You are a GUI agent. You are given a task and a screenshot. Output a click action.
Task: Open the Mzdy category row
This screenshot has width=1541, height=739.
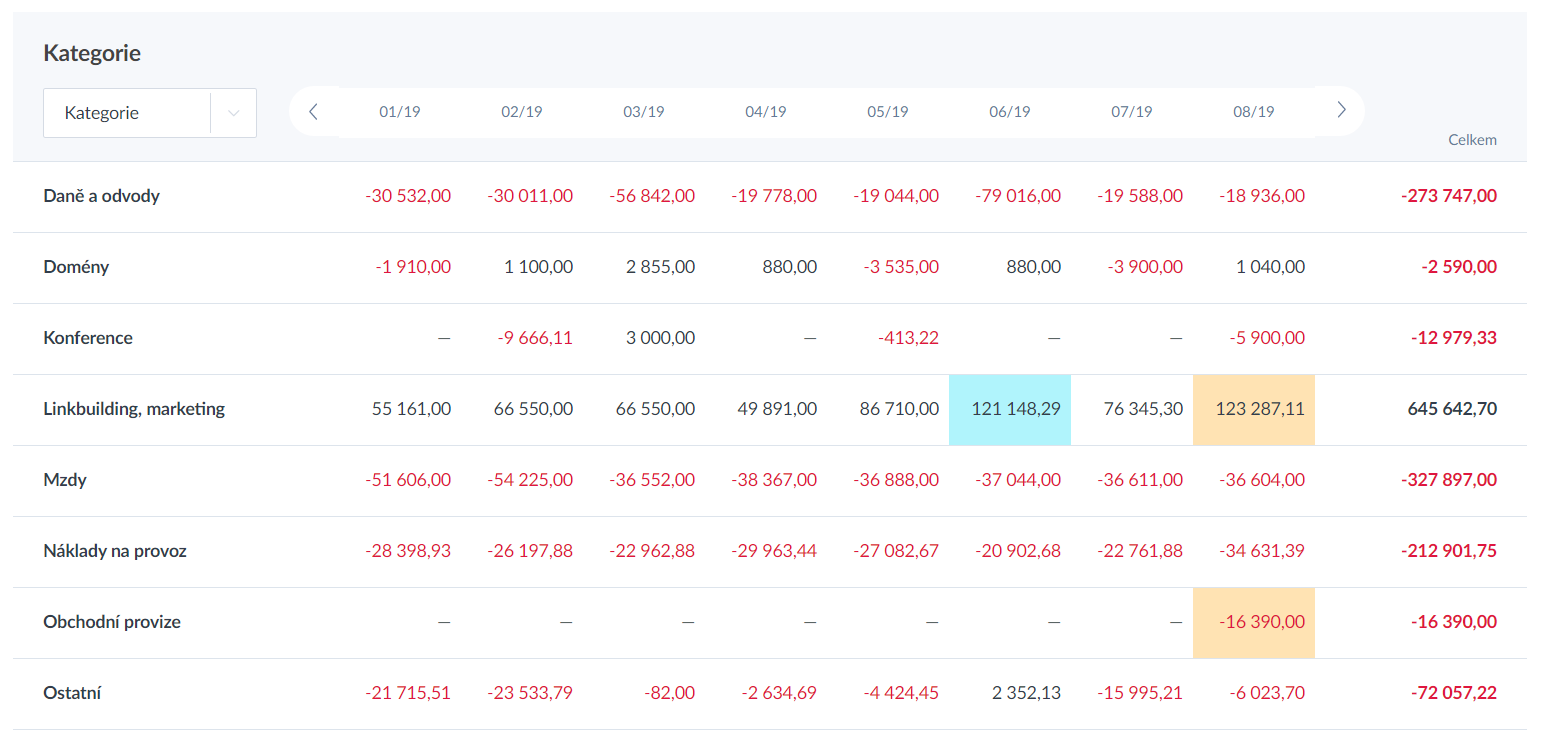click(x=65, y=480)
